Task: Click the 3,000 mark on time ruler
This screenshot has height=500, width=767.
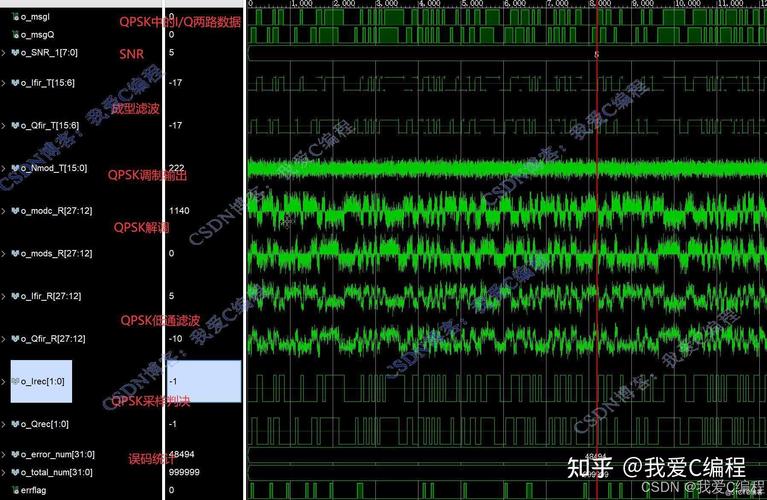Action: click(386, 3)
